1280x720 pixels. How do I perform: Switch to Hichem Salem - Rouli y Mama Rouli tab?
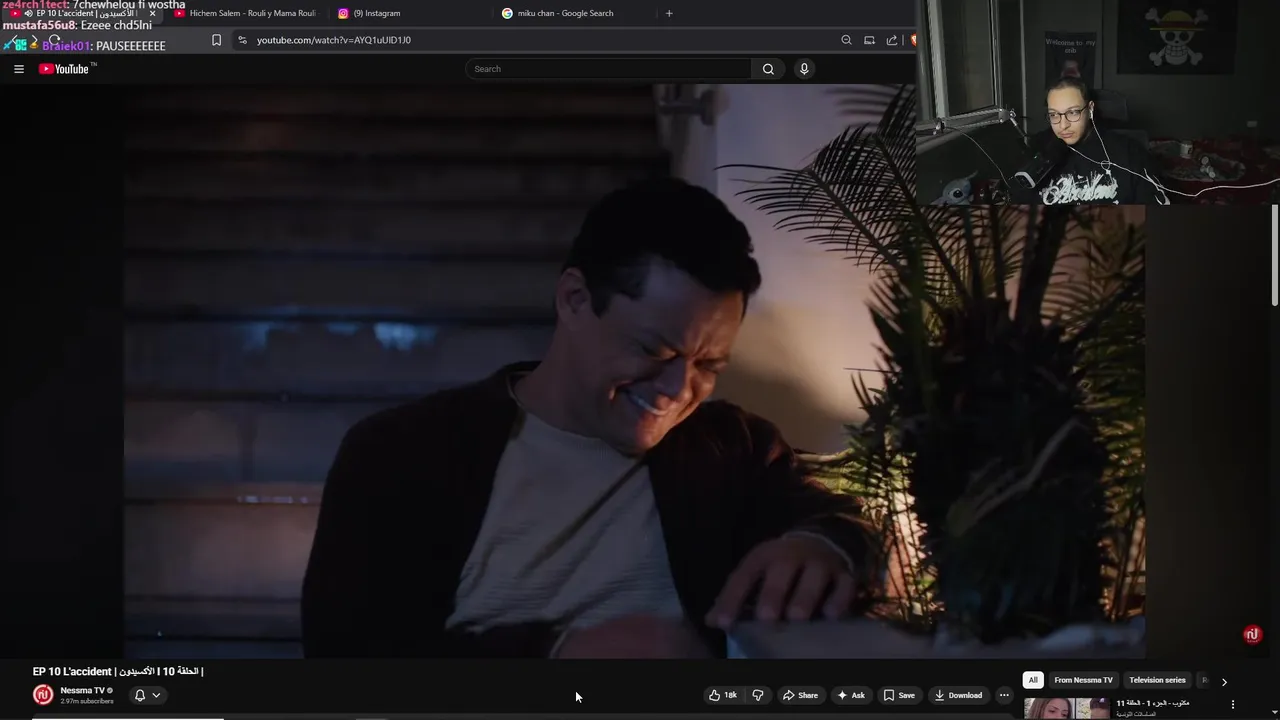(x=245, y=13)
